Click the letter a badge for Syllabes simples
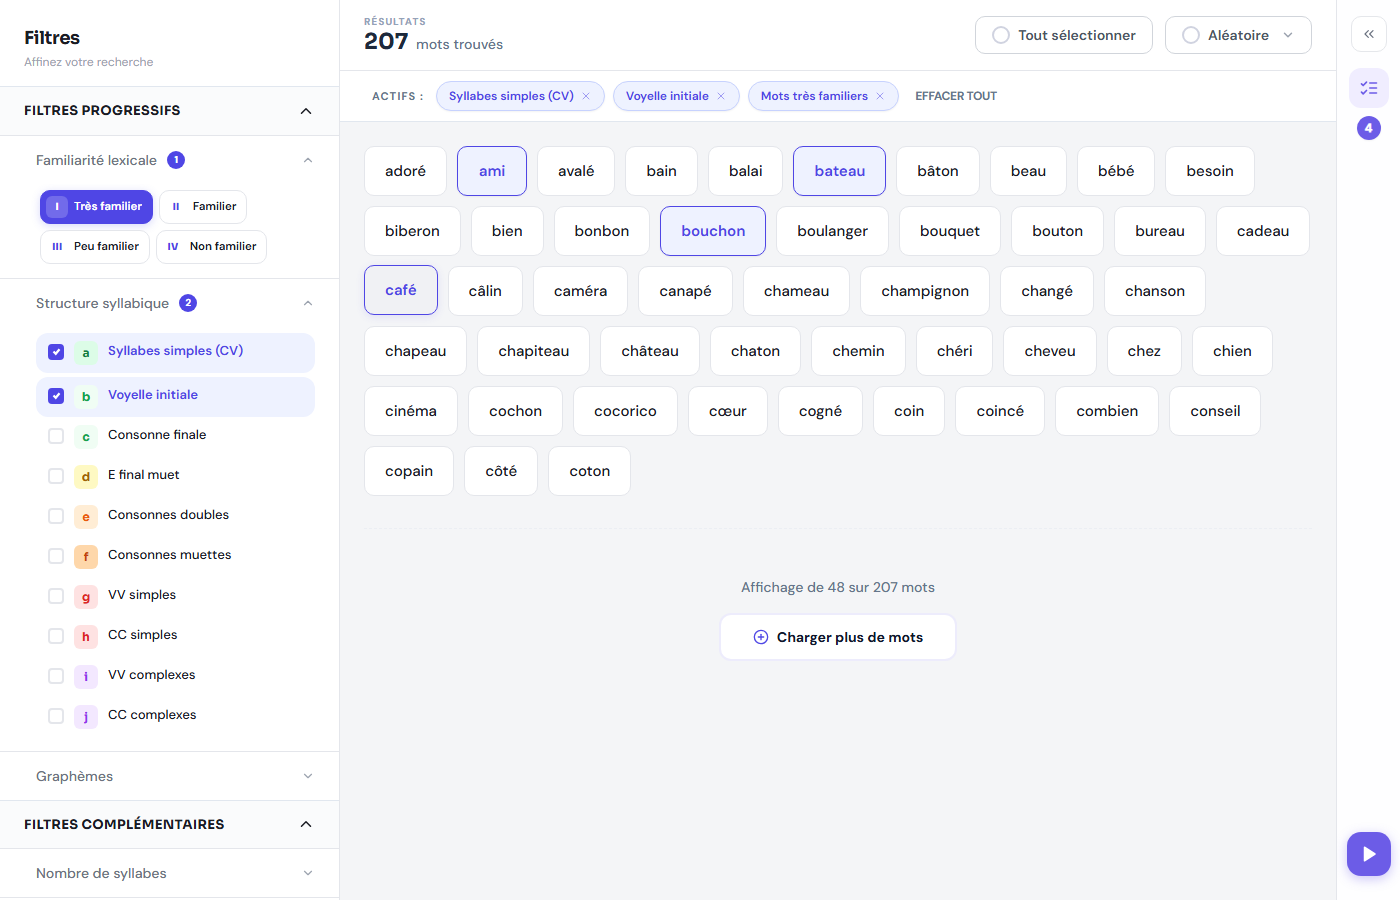This screenshot has width=1400, height=900. [86, 352]
